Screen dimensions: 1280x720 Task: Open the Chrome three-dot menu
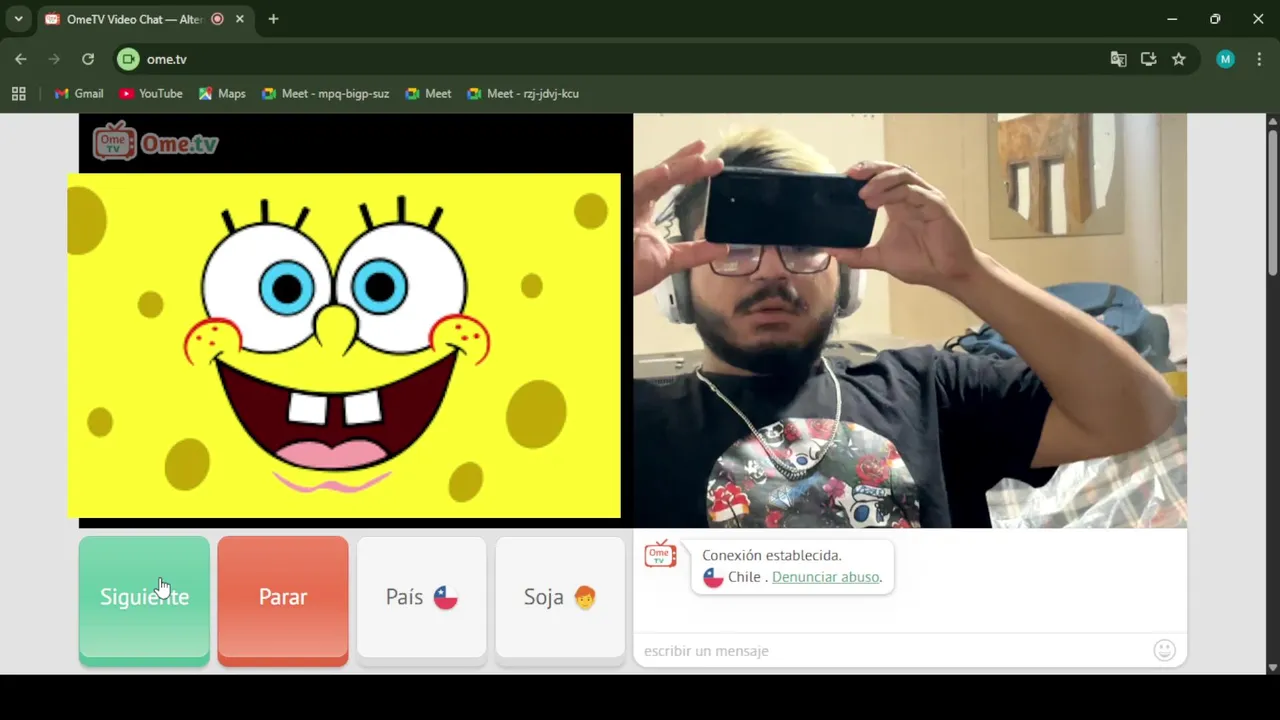coord(1259,59)
